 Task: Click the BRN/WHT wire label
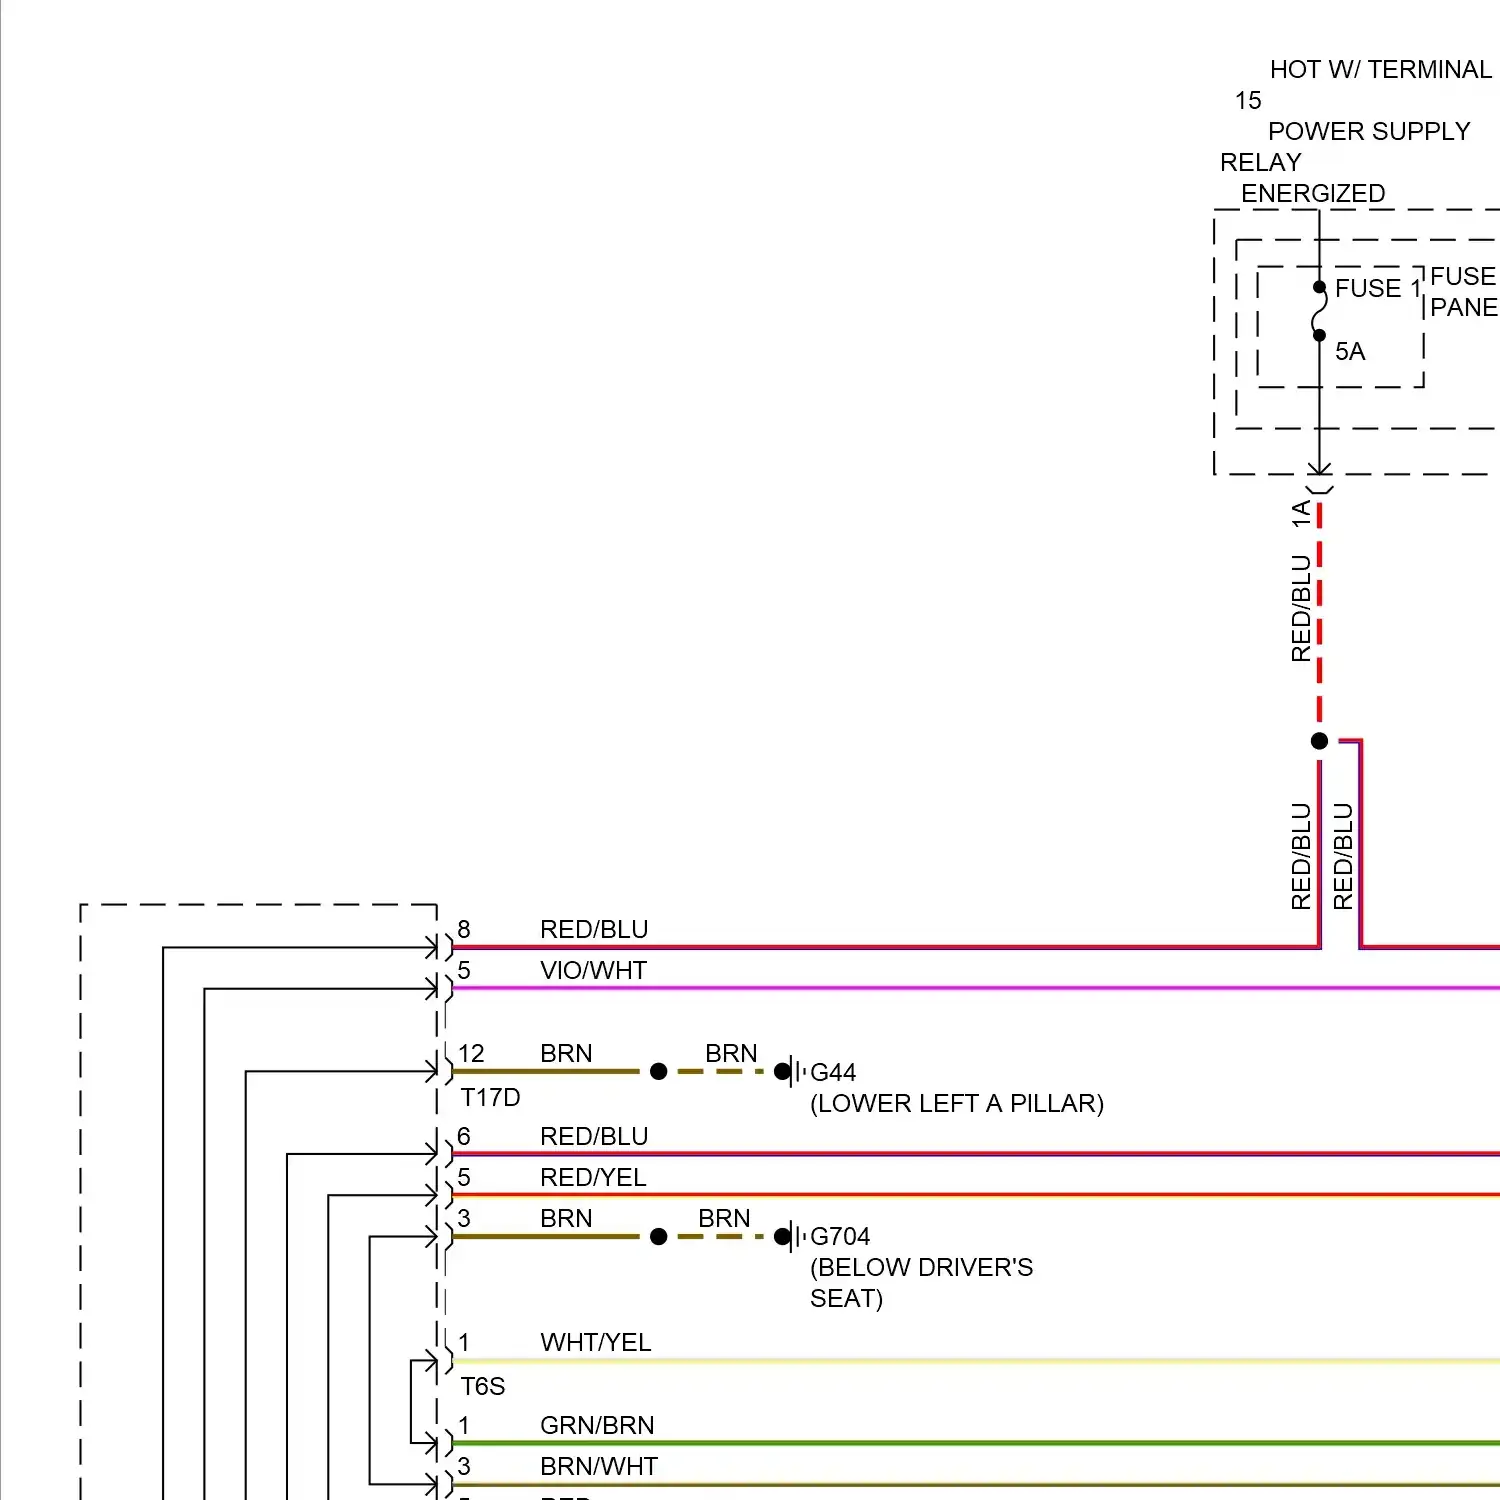[x=599, y=1467]
